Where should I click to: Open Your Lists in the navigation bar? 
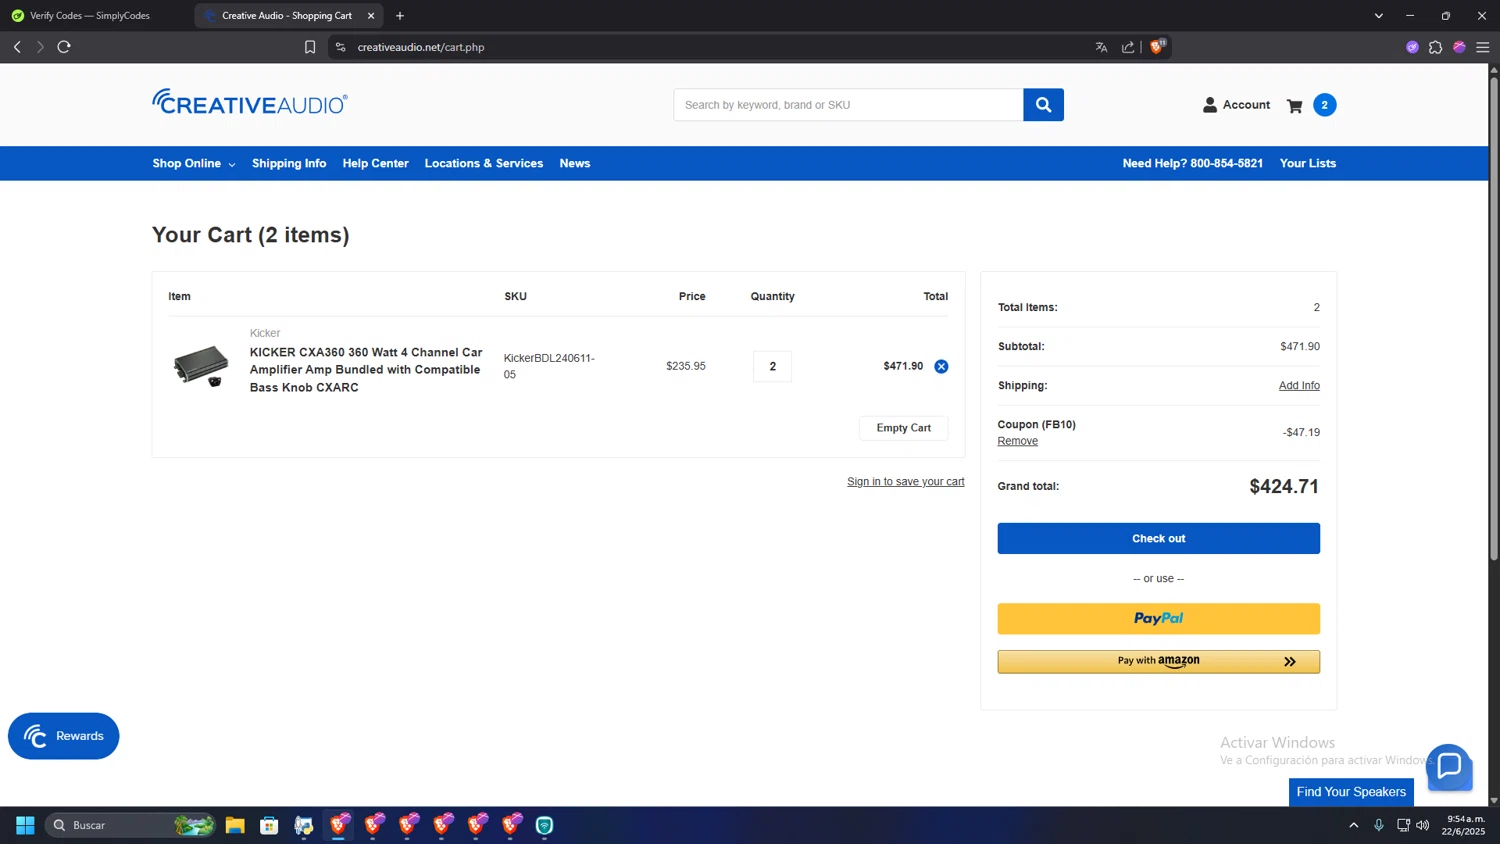point(1308,164)
